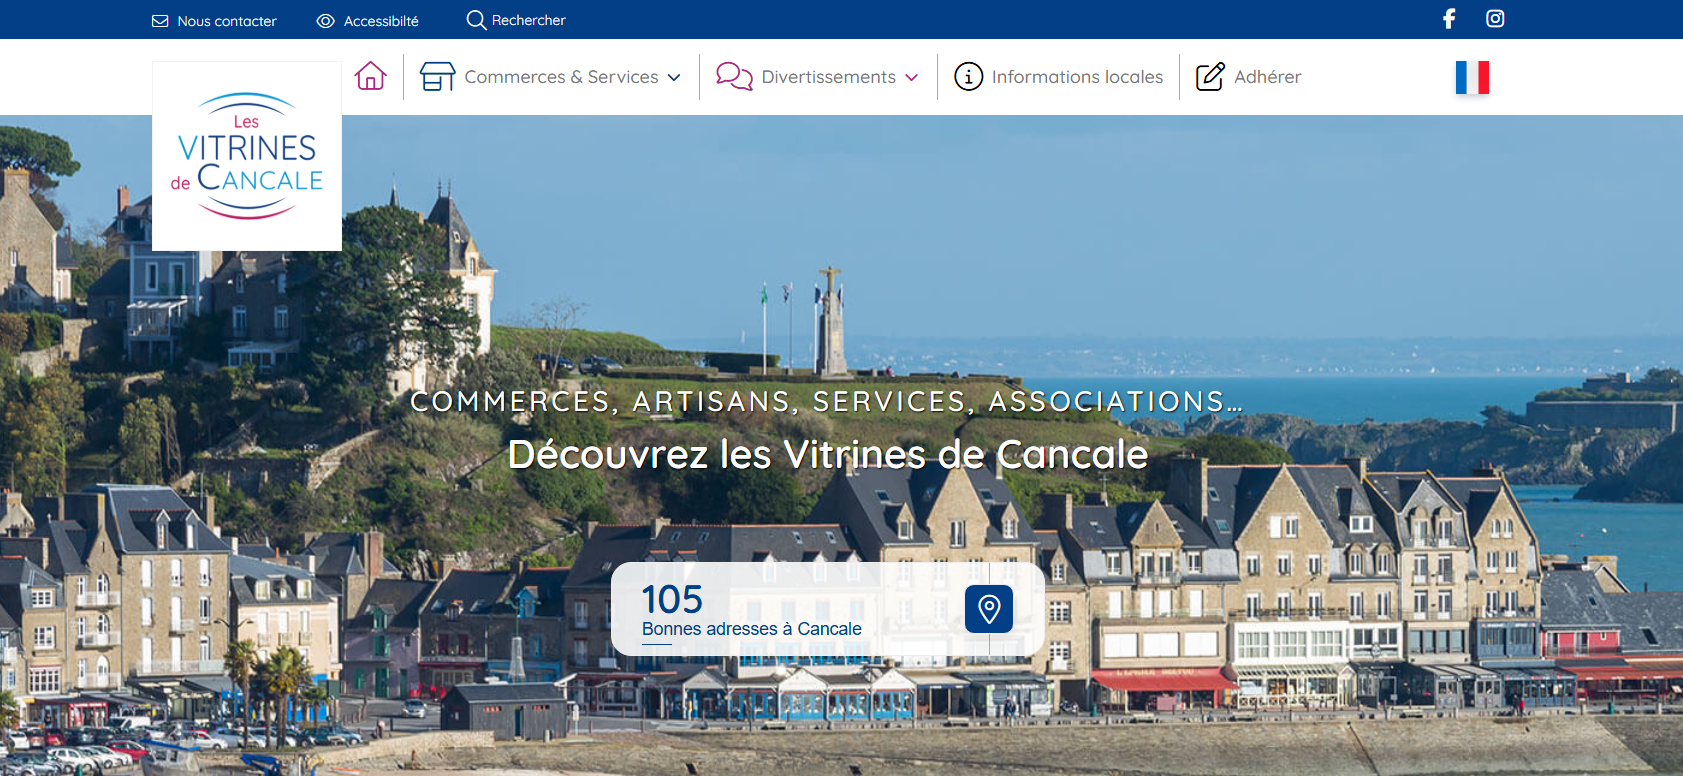Open the Bonnes adresses à Cancale link
The height and width of the screenshot is (776, 1683).
pos(752,629)
